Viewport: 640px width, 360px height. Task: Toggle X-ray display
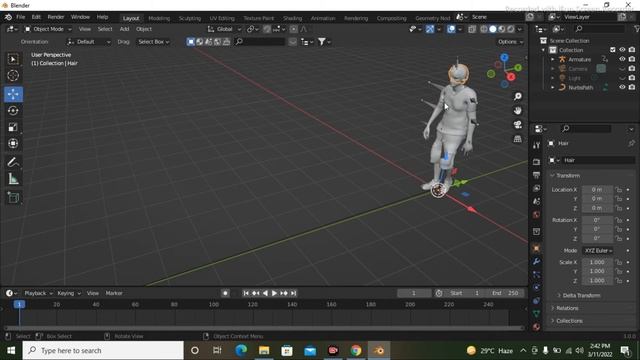(x=472, y=29)
